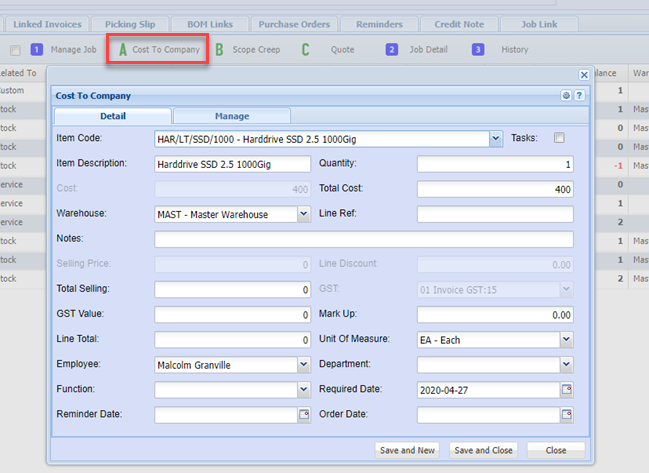This screenshot has height=473, width=649.
Task: Enable the Tasks checkbox
Action: (560, 138)
